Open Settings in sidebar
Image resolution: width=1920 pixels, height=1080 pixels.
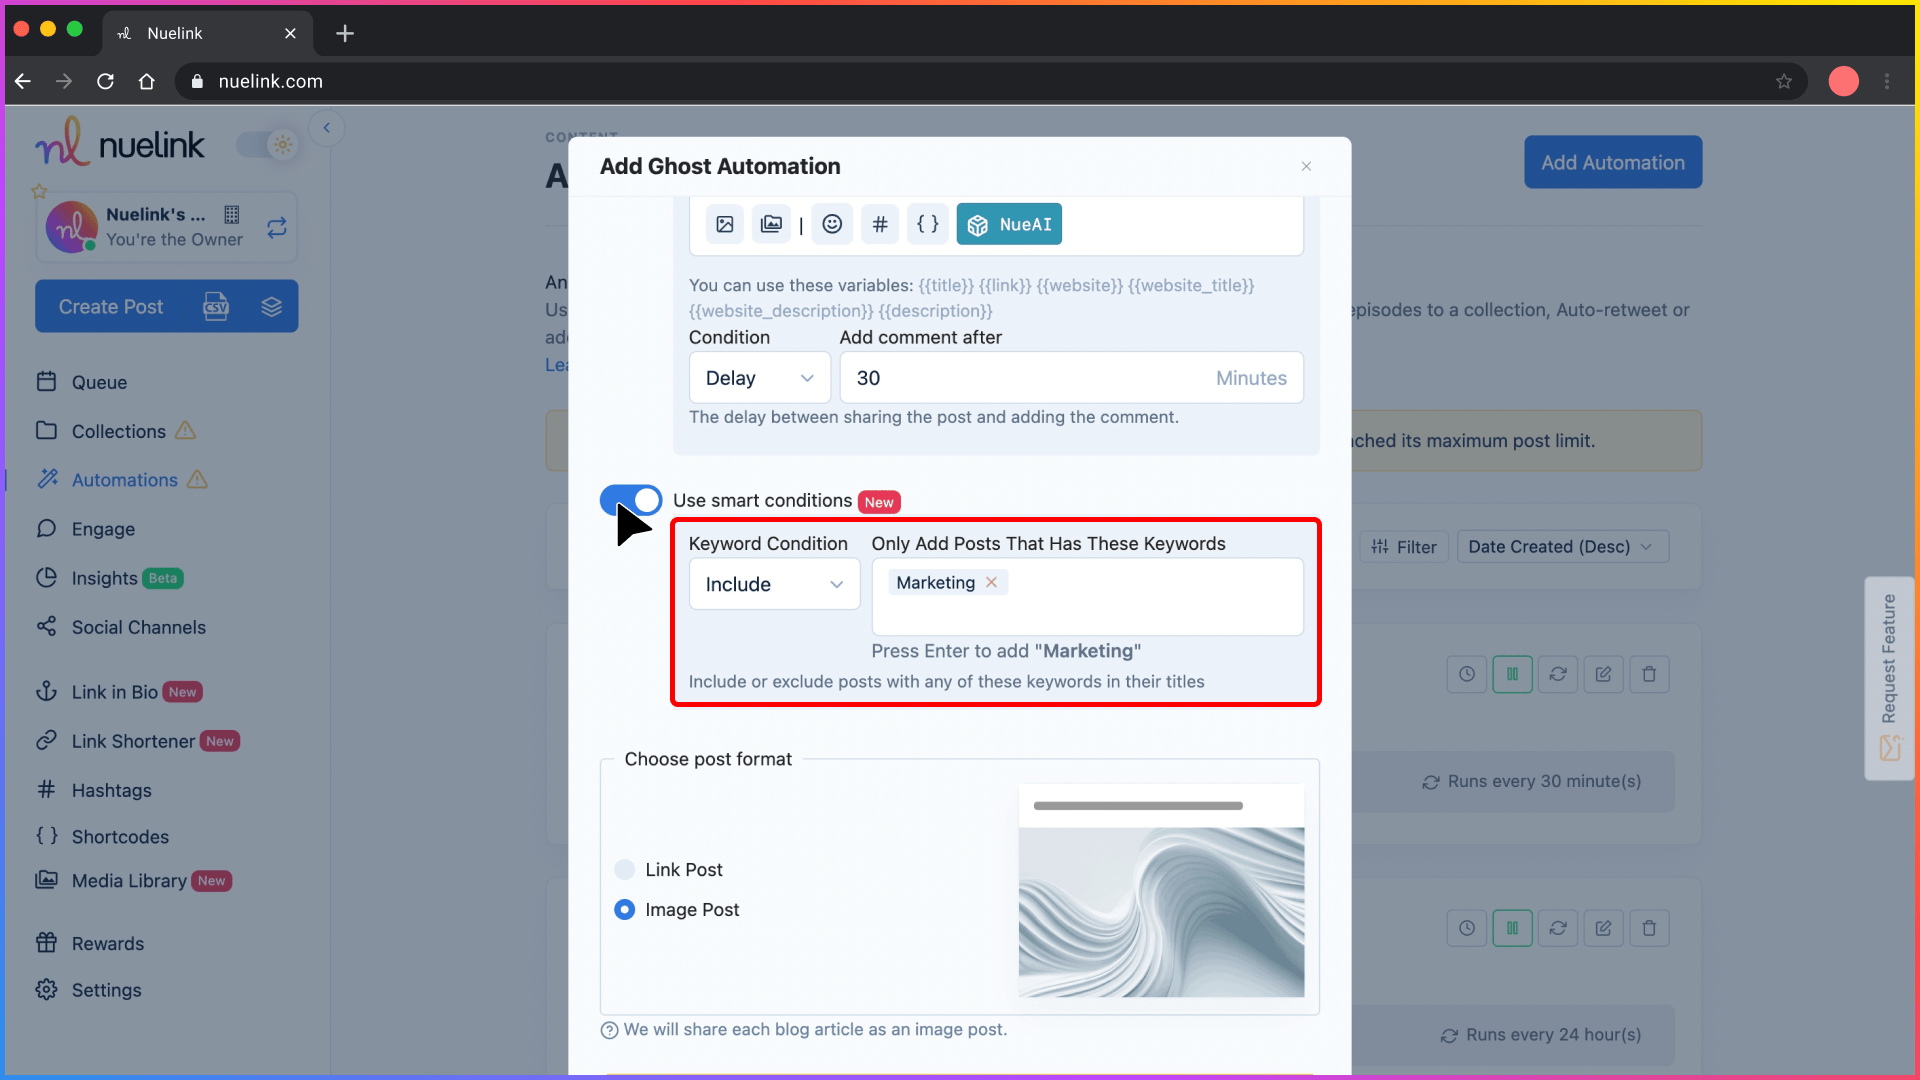pos(106,990)
